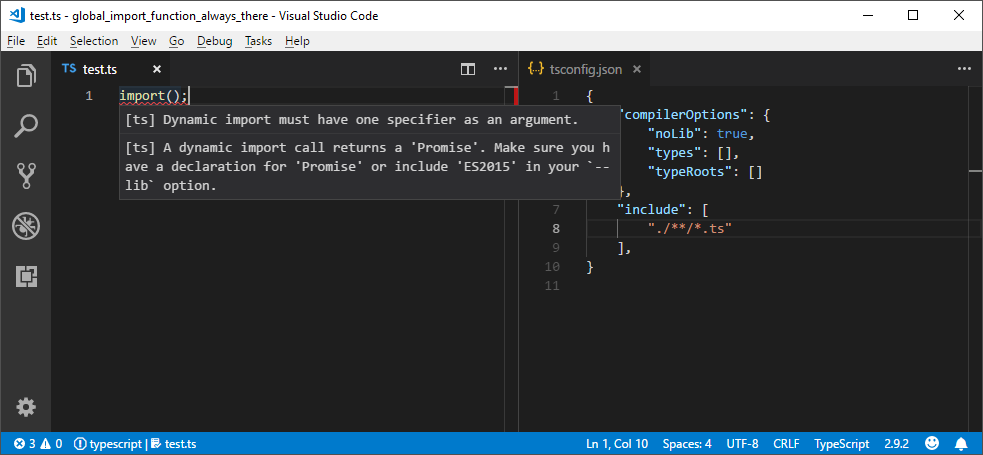Click test.ts project item in status bar
Screen dimensions: 983x455
[x=174, y=444]
